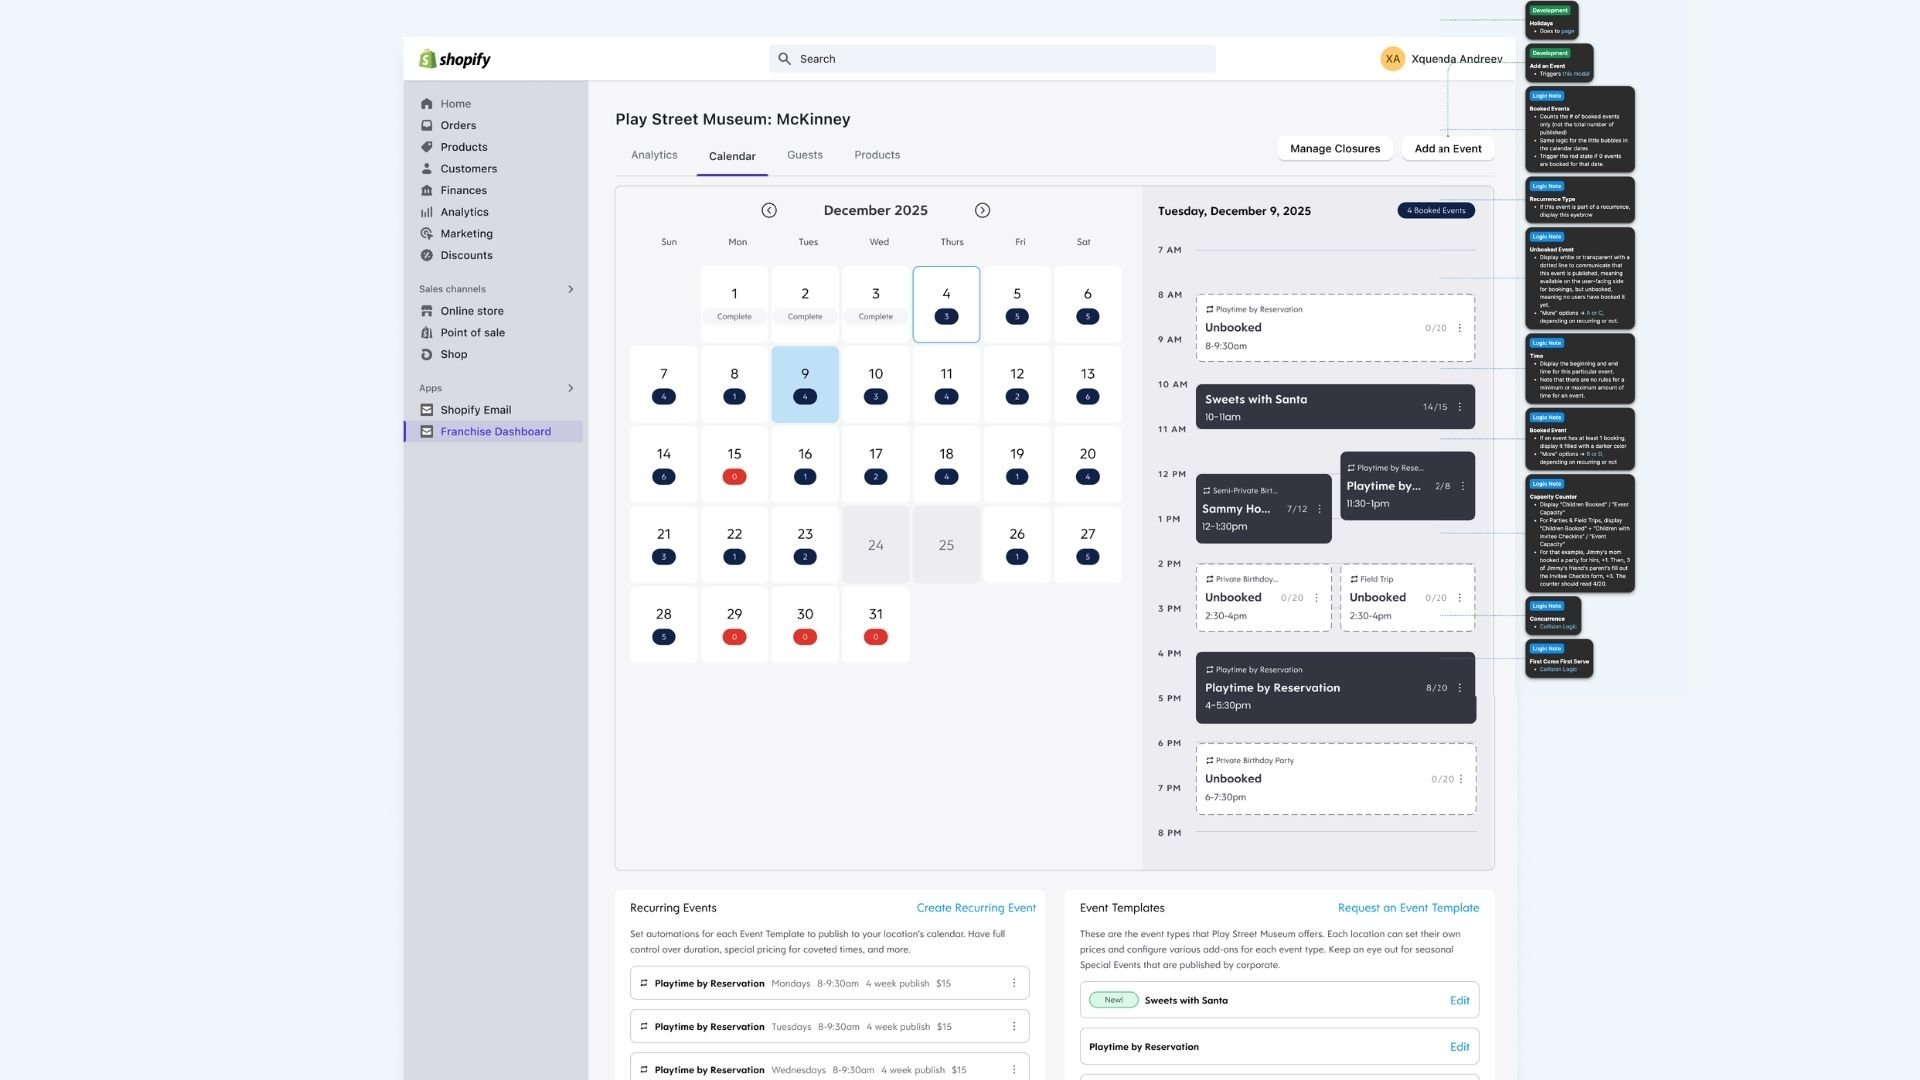This screenshot has height=1080, width=1920.
Task: Switch to the Analytics tab
Action: 654,155
